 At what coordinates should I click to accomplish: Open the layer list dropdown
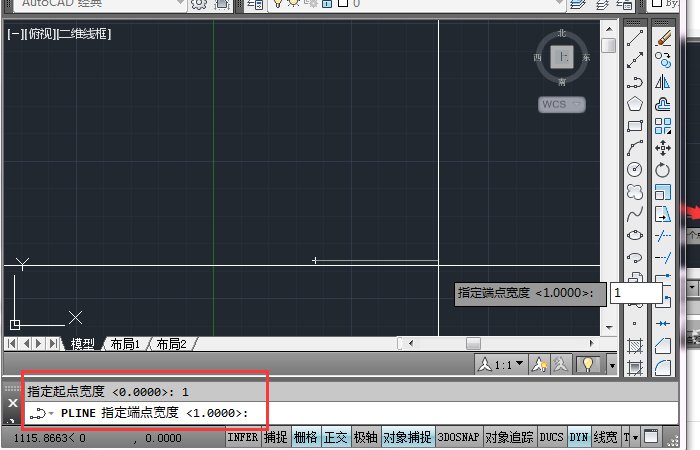(560, 4)
